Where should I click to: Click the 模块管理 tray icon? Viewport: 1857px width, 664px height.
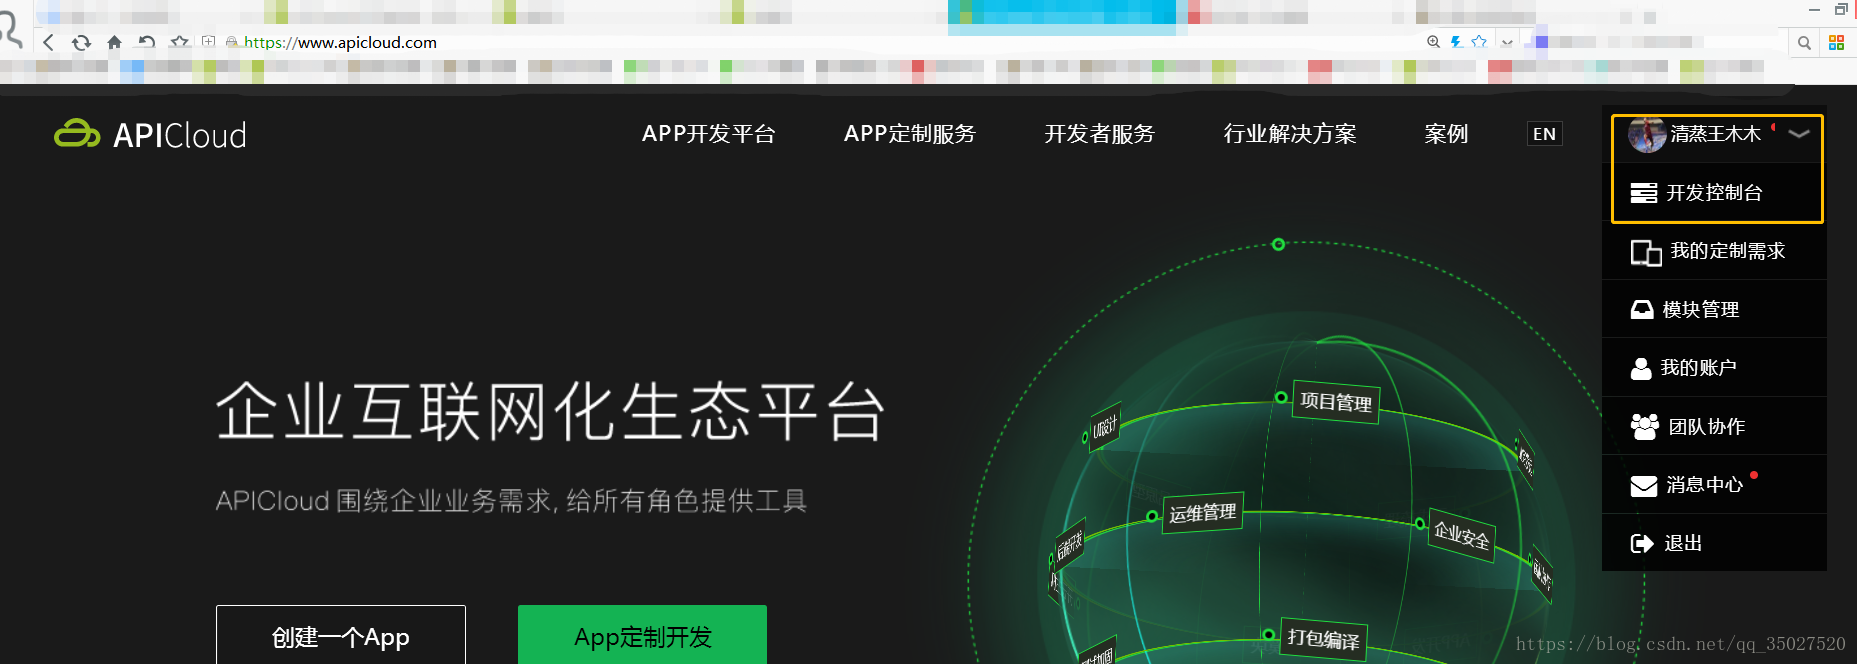tap(1642, 310)
